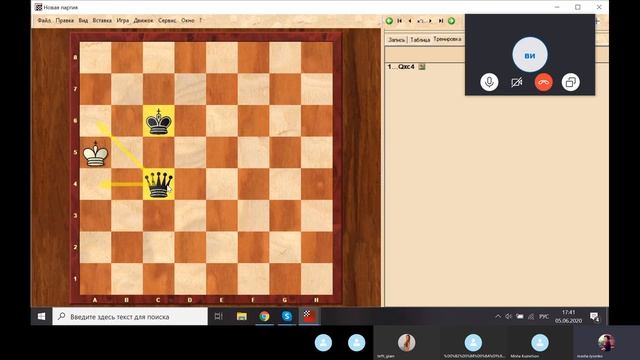
Task: Expand hidden system tray icons
Action: point(498,316)
